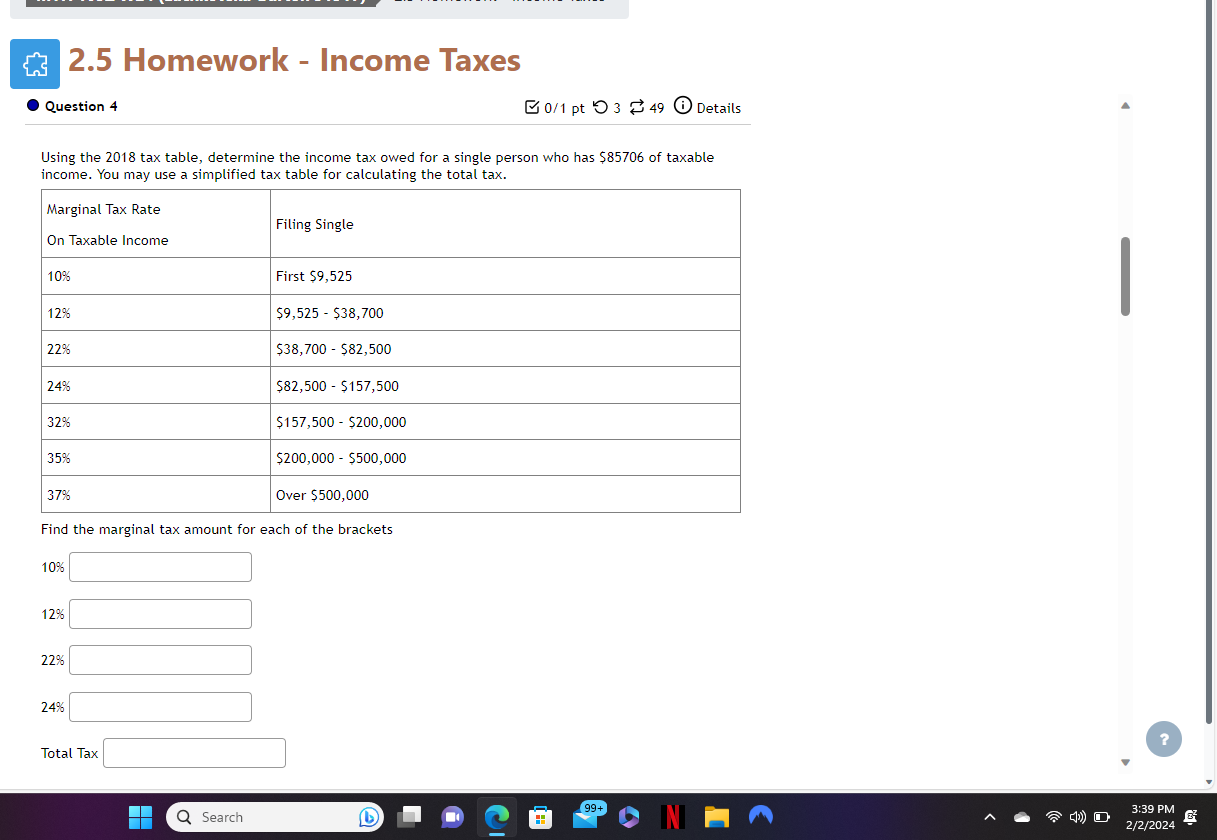
Task: Click the attempts swap icon next to 49
Action: [639, 107]
